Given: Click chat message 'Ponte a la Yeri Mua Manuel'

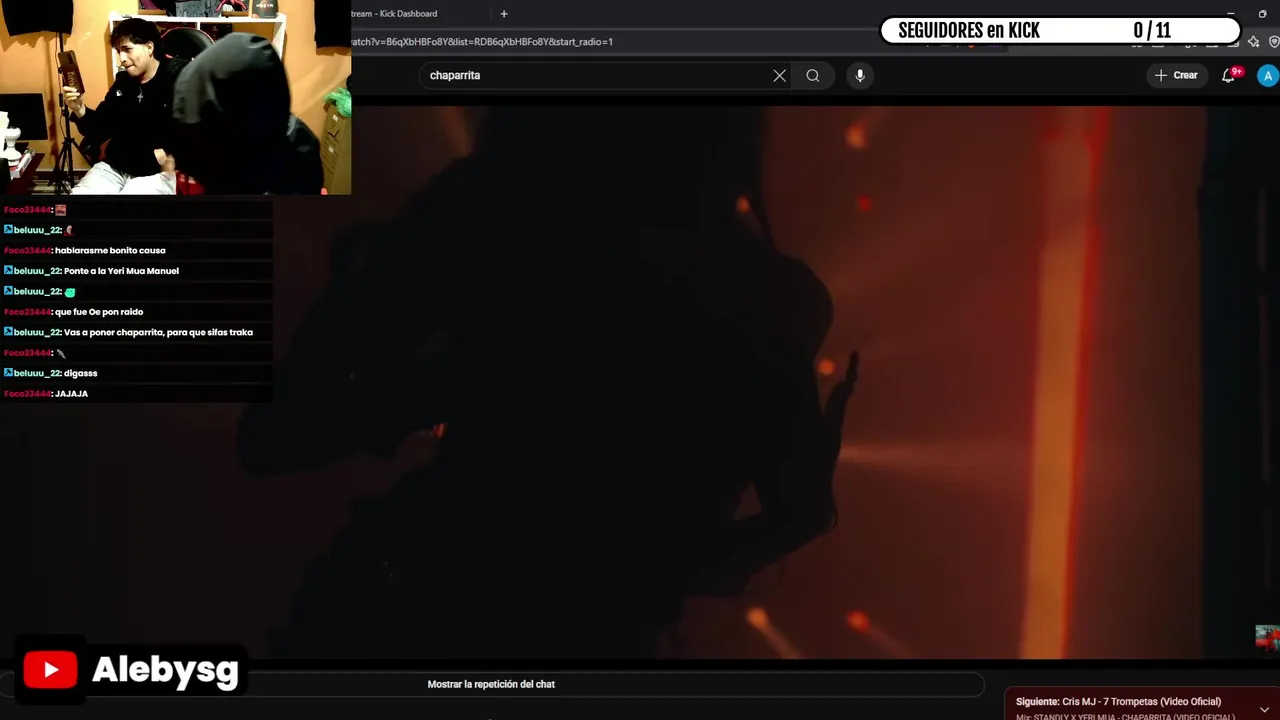Looking at the screenshot, I should click(x=121, y=271).
